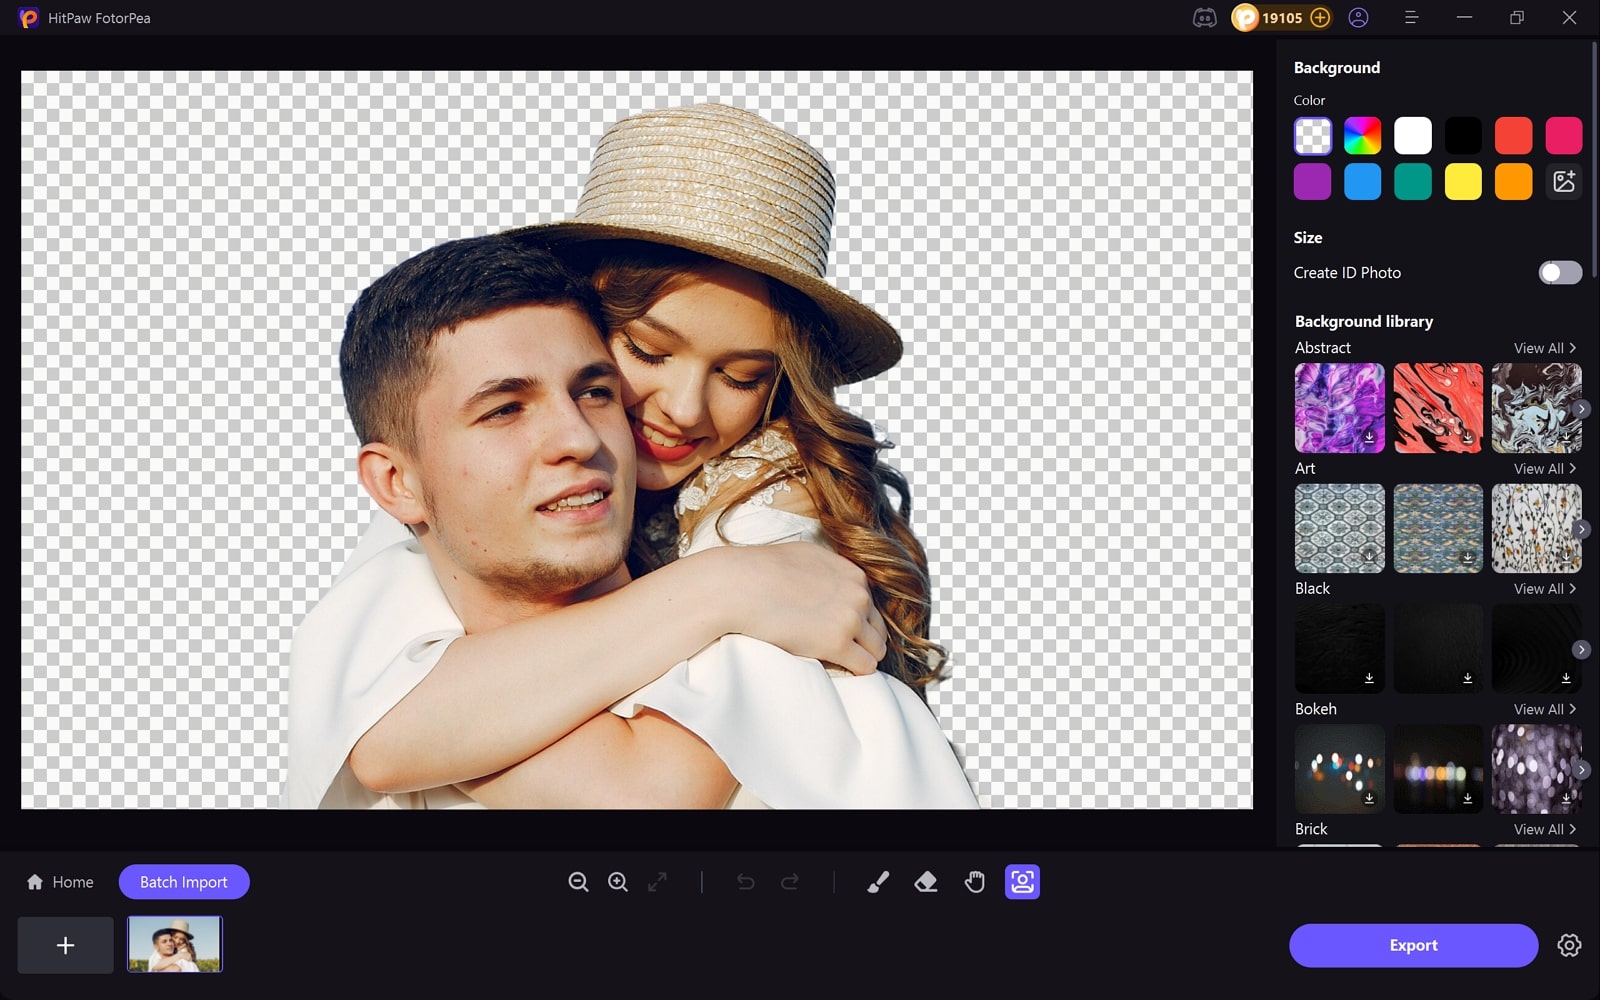Choose the purple background color
The height and width of the screenshot is (1000, 1600).
coord(1312,182)
